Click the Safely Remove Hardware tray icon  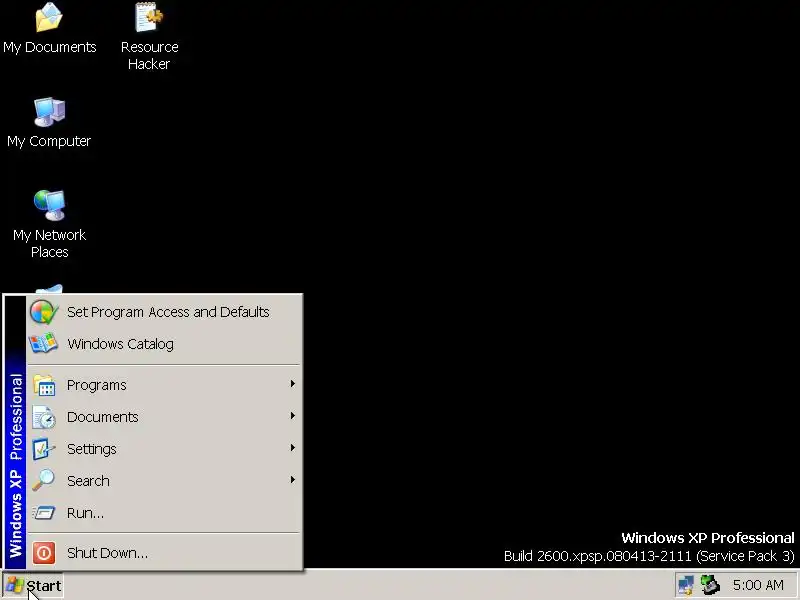[x=710, y=585]
